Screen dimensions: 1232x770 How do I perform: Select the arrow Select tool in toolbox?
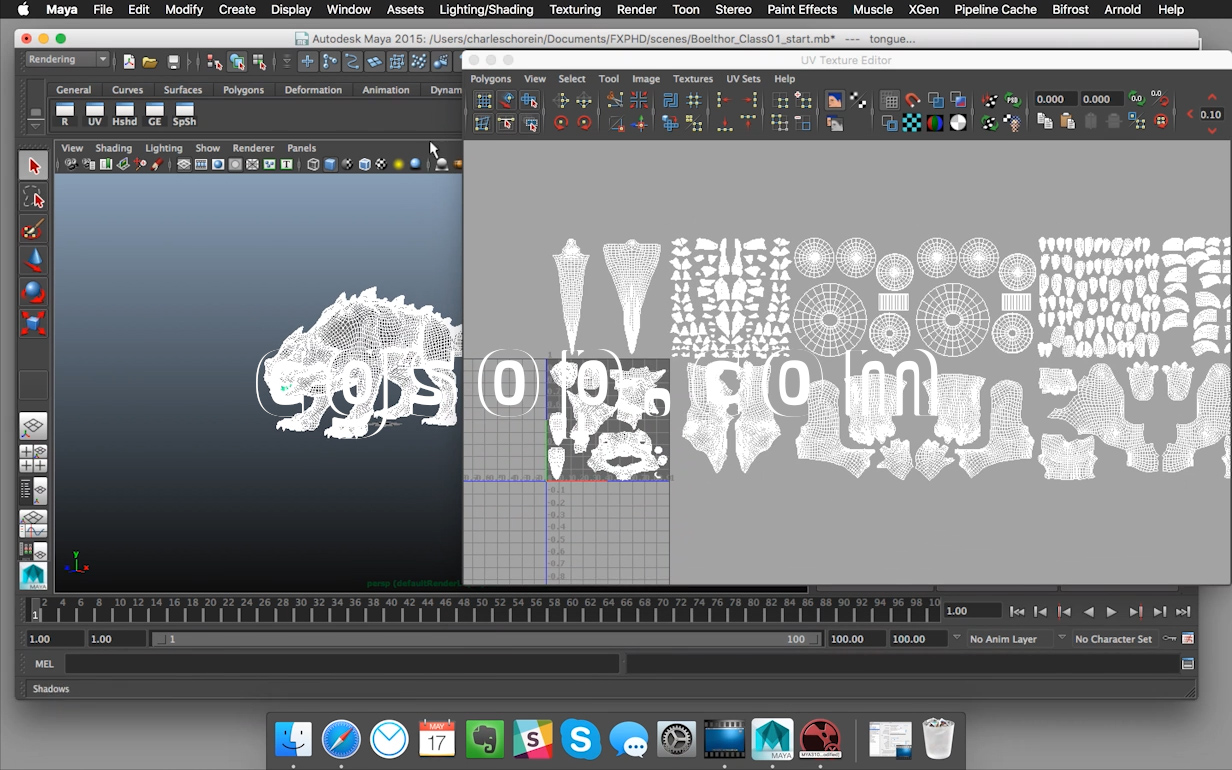[34, 166]
